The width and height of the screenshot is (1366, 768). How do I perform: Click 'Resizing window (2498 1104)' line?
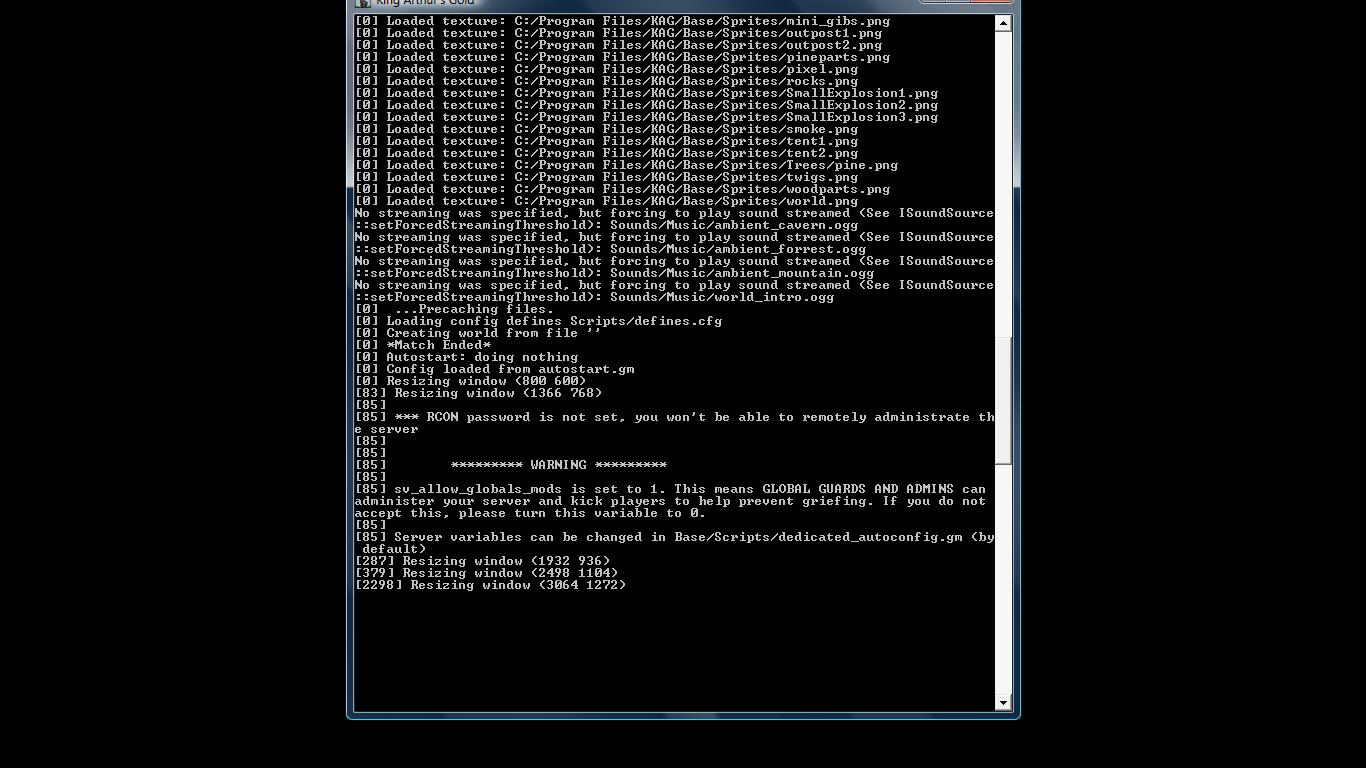[486, 573]
